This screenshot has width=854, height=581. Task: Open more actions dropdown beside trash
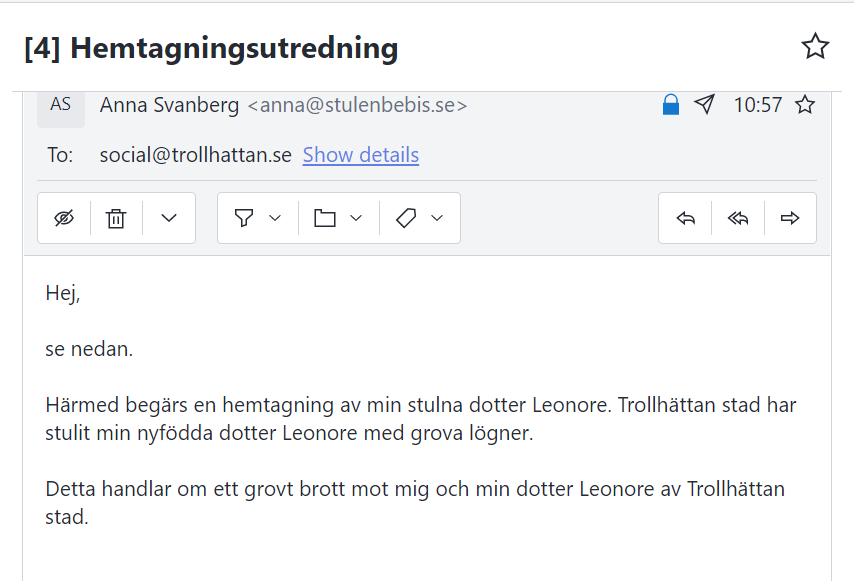(x=169, y=218)
